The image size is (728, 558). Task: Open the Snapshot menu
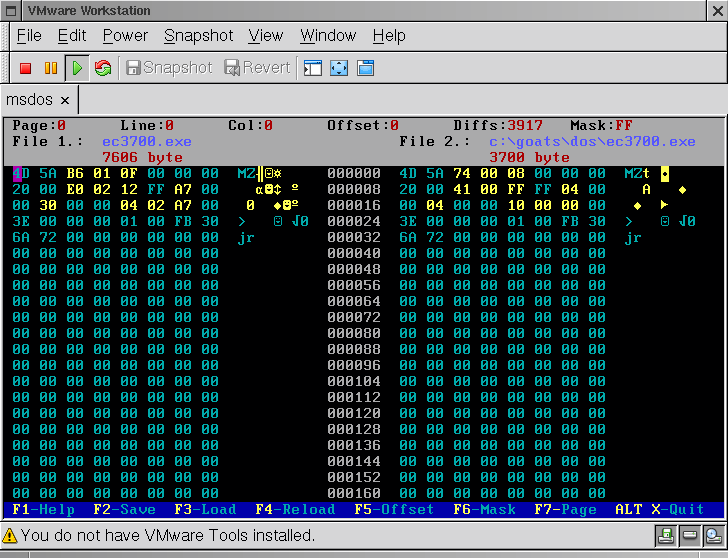[x=199, y=36]
